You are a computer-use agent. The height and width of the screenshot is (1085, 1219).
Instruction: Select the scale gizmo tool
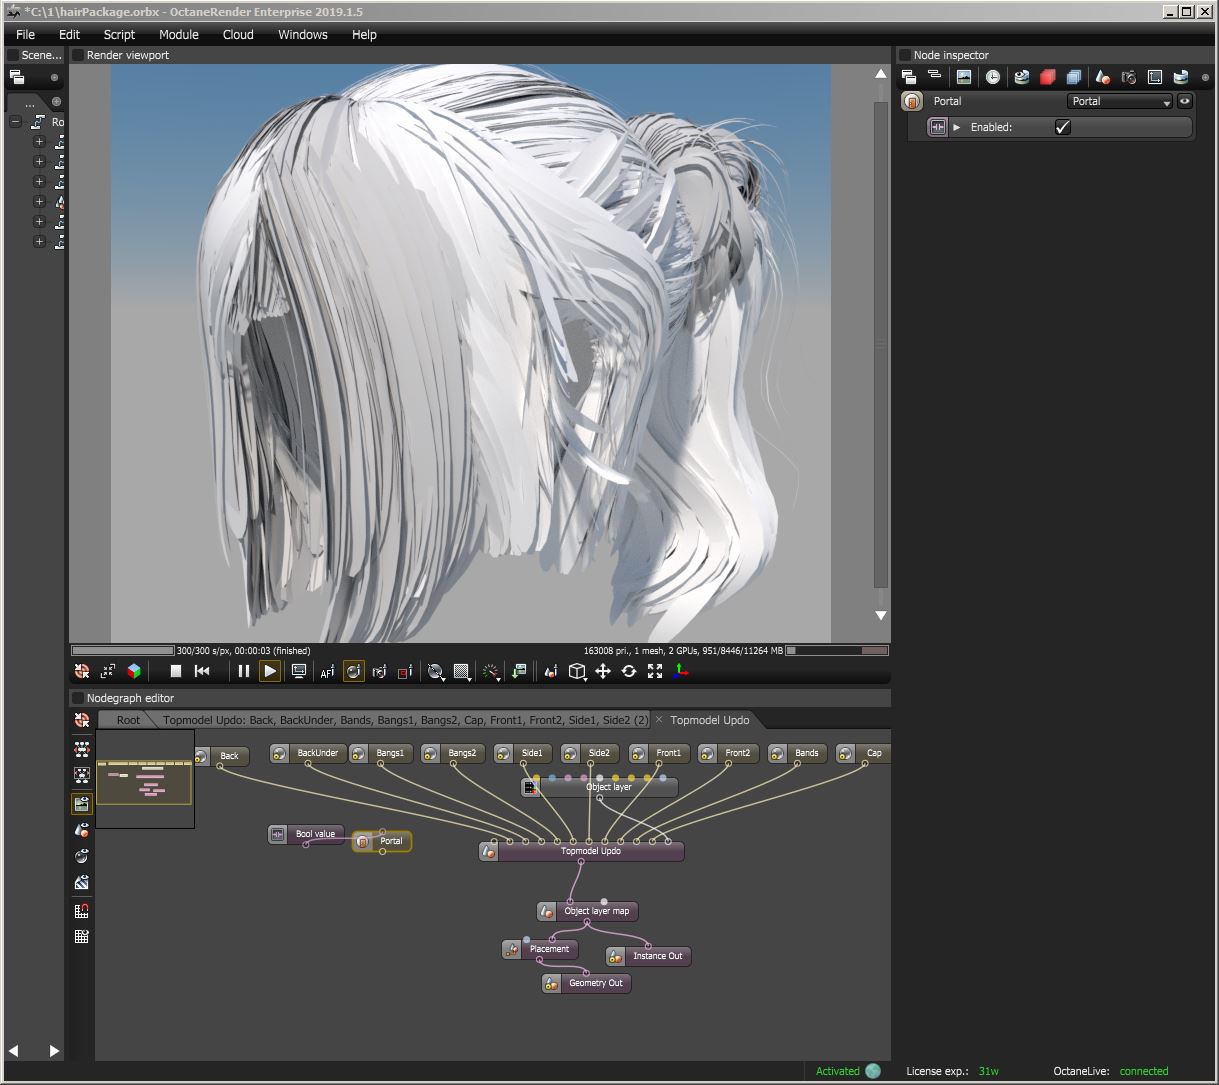coord(655,672)
